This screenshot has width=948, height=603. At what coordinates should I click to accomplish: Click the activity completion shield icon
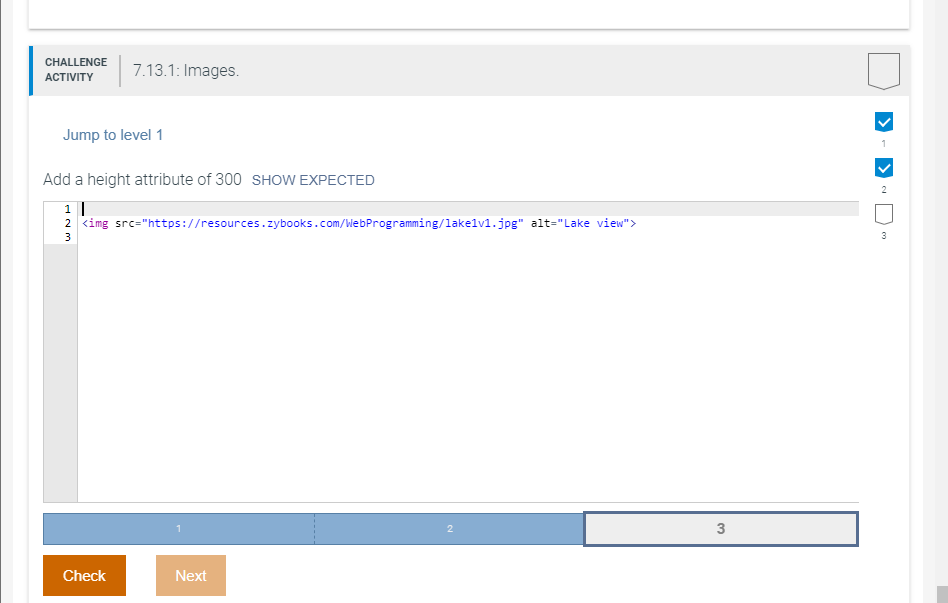884,70
